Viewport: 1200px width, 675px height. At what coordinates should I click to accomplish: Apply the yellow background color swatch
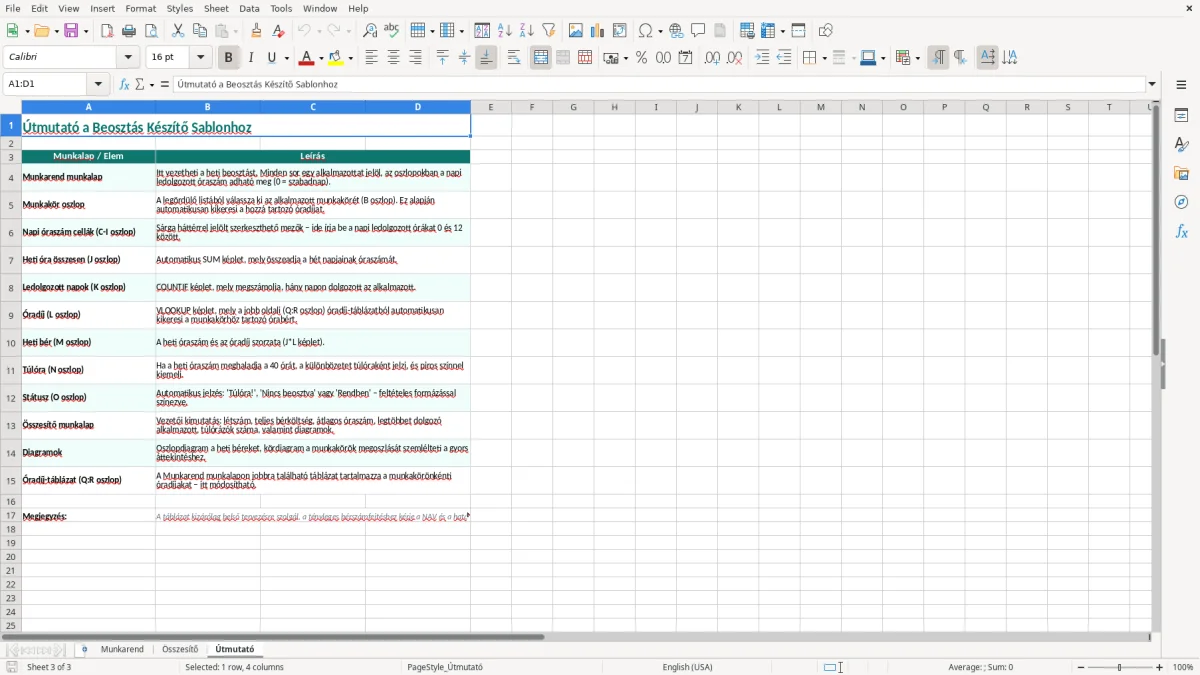(336, 58)
